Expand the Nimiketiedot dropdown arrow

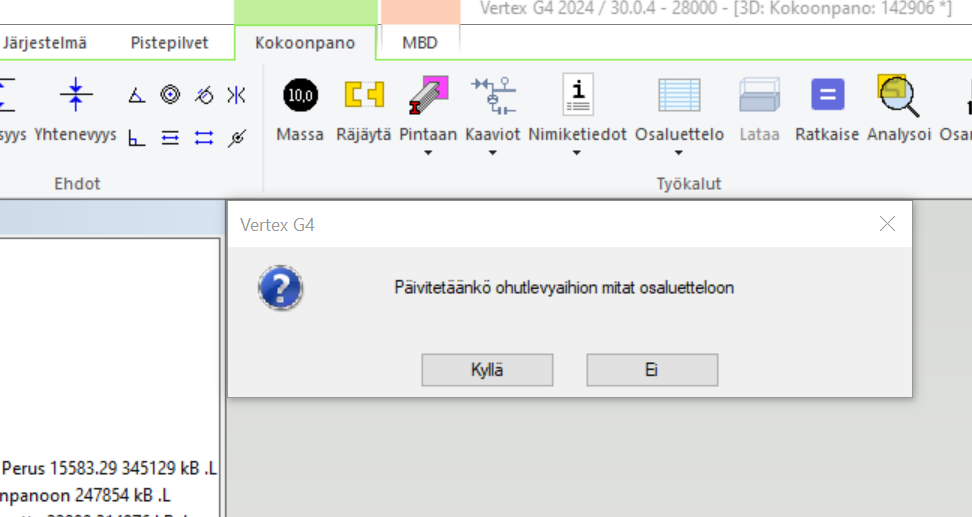tap(577, 153)
